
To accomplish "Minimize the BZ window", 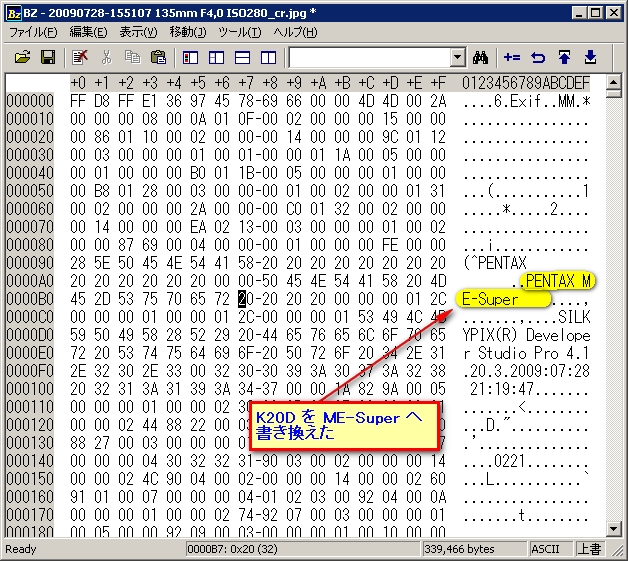I will [578, 13].
